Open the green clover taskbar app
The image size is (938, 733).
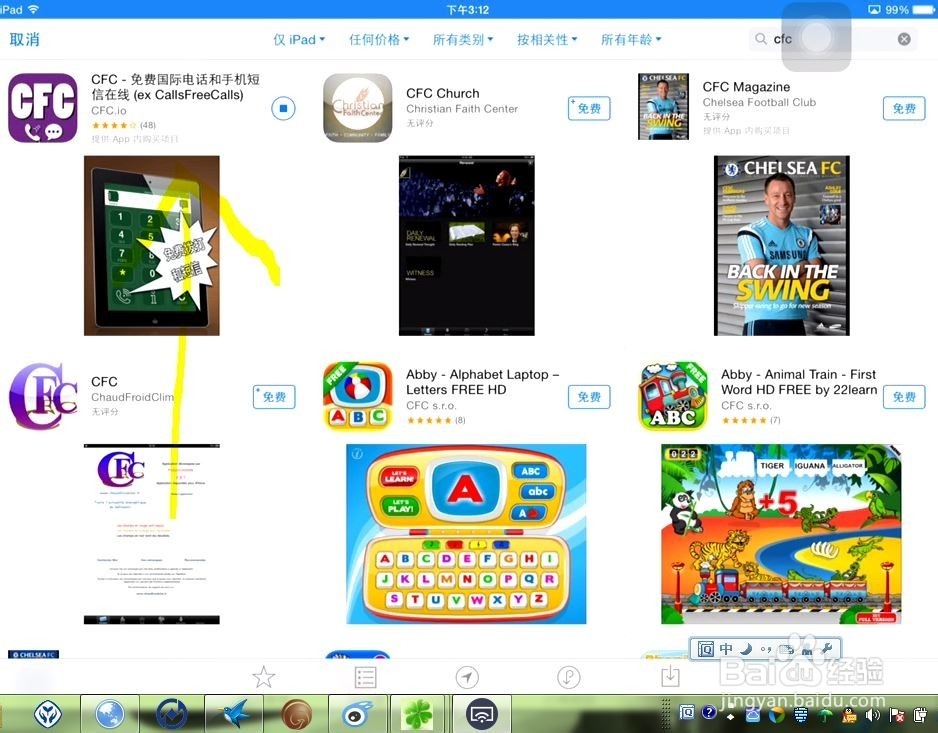(418, 713)
